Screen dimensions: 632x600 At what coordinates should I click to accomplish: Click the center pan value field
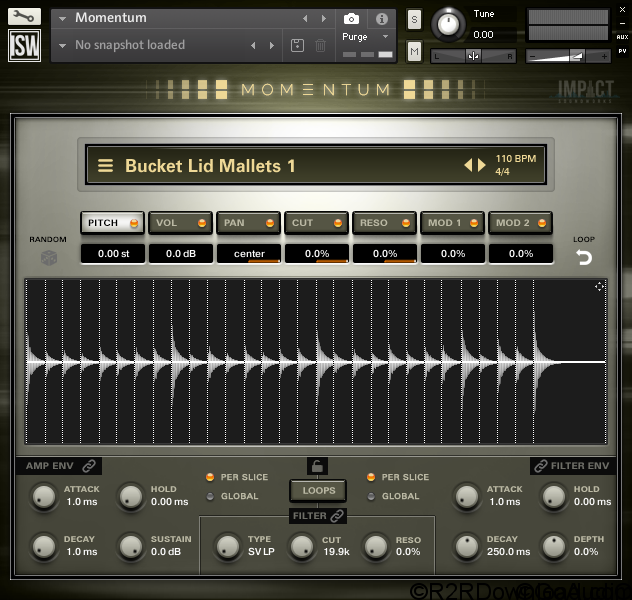tap(249, 254)
